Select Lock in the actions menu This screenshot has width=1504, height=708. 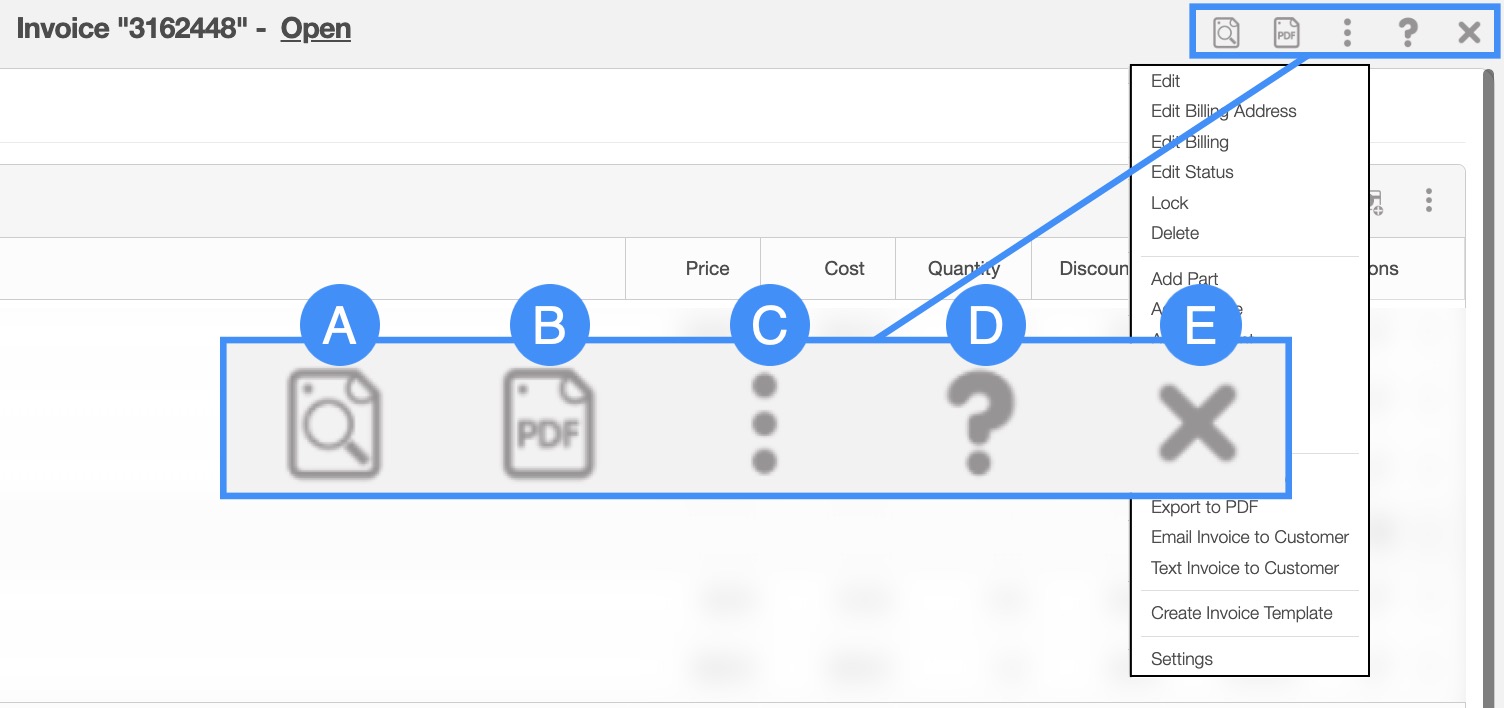[1169, 203]
